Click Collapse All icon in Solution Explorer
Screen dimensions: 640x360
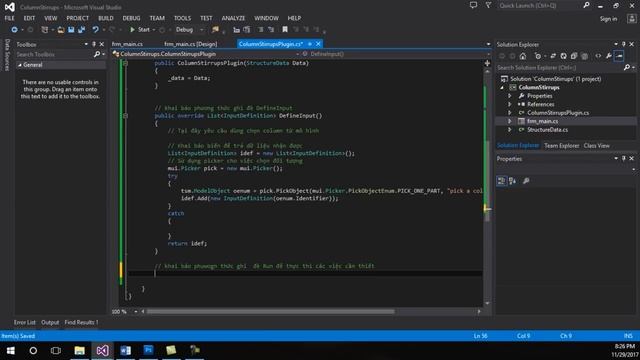[574, 56]
